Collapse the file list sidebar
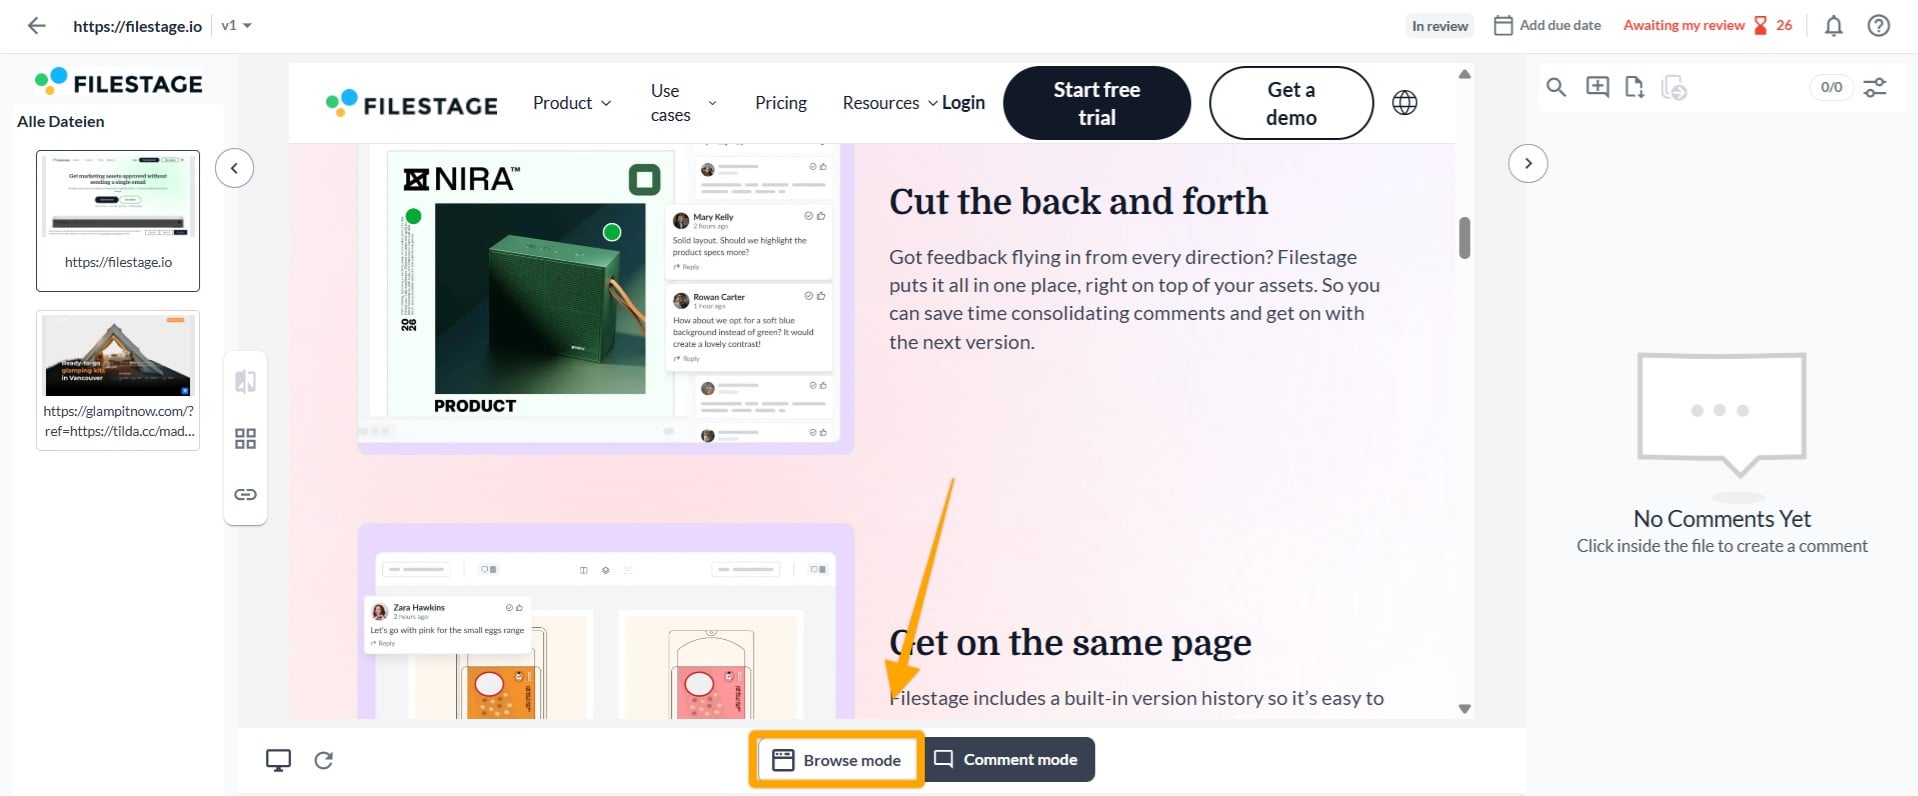Image resolution: width=1918 pixels, height=796 pixels. click(234, 168)
